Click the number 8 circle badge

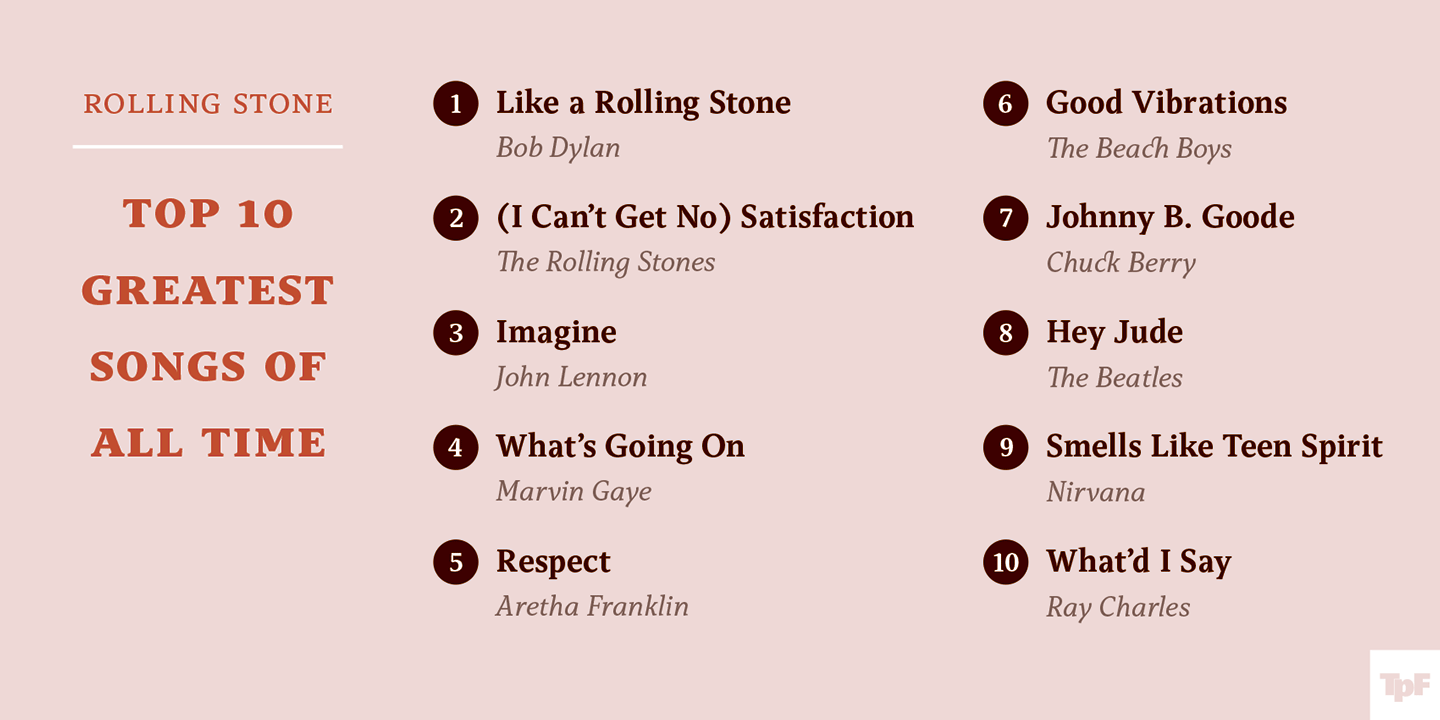tap(1006, 333)
